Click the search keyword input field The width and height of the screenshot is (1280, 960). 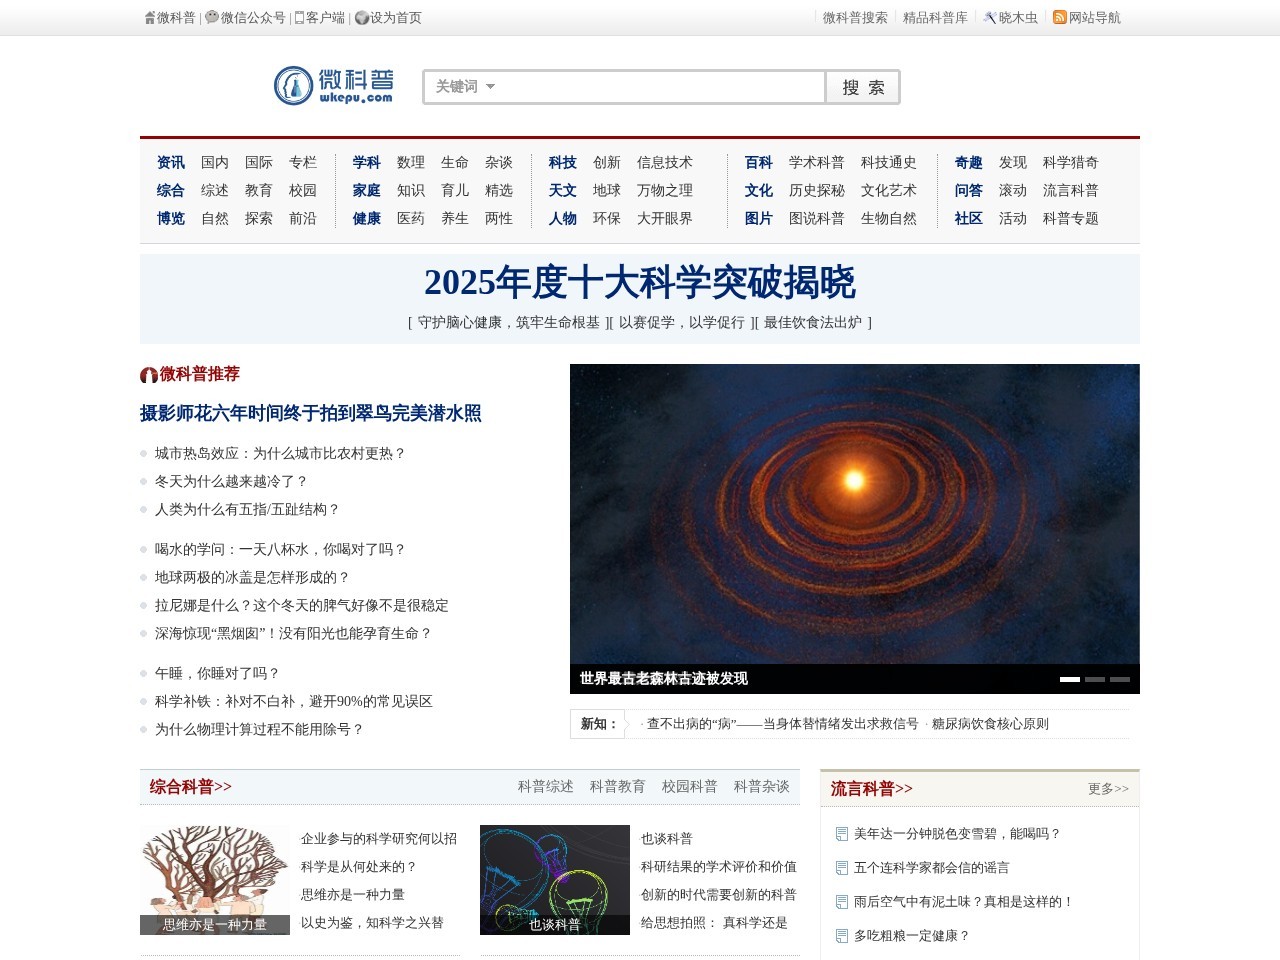tap(660, 87)
